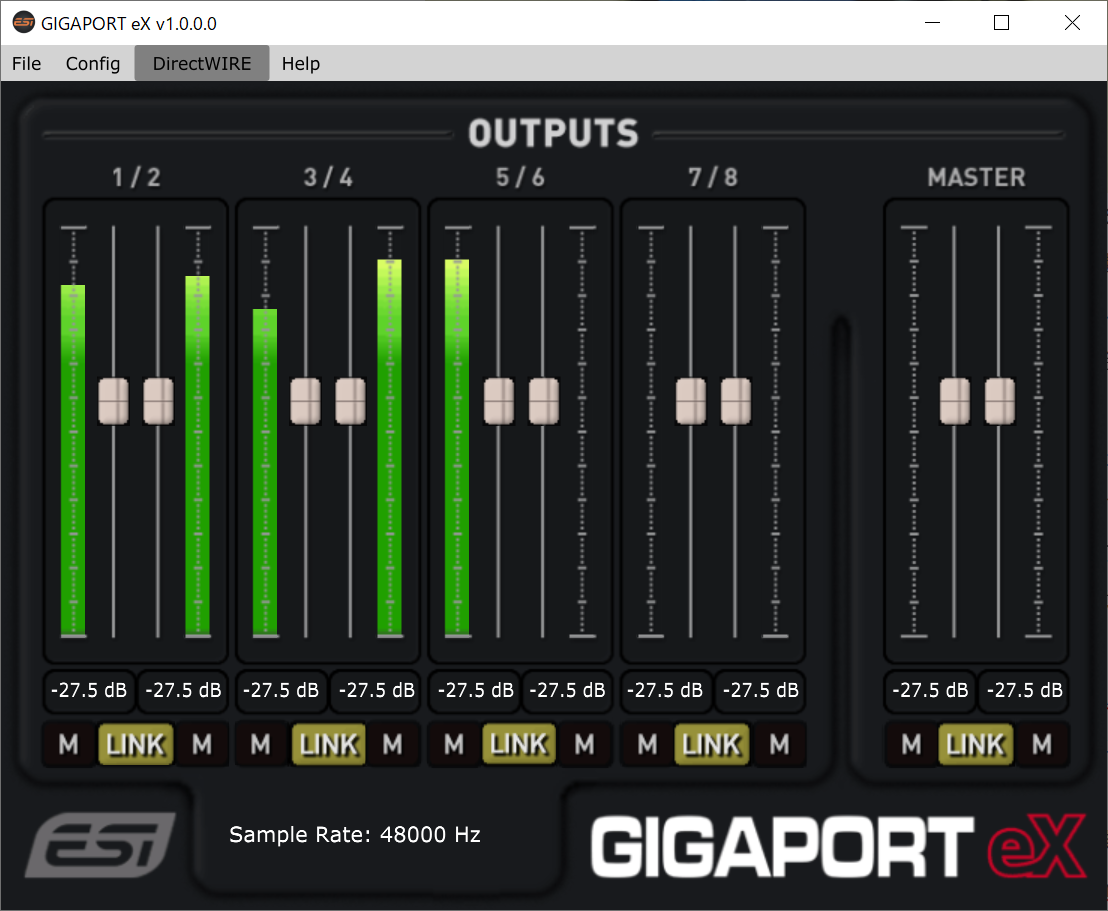Open the Config menu
1108x911 pixels.
click(x=93, y=64)
